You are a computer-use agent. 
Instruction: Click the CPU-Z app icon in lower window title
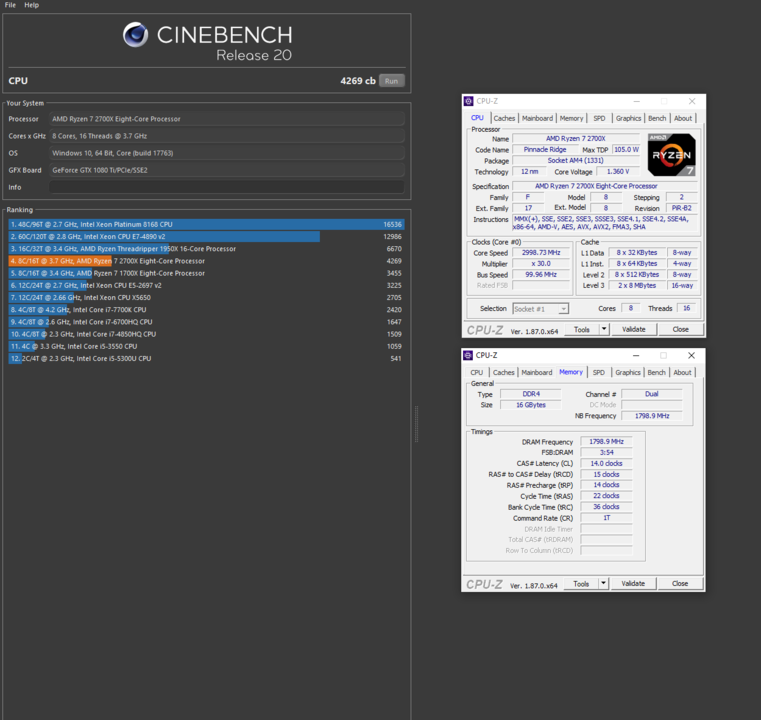[468, 355]
